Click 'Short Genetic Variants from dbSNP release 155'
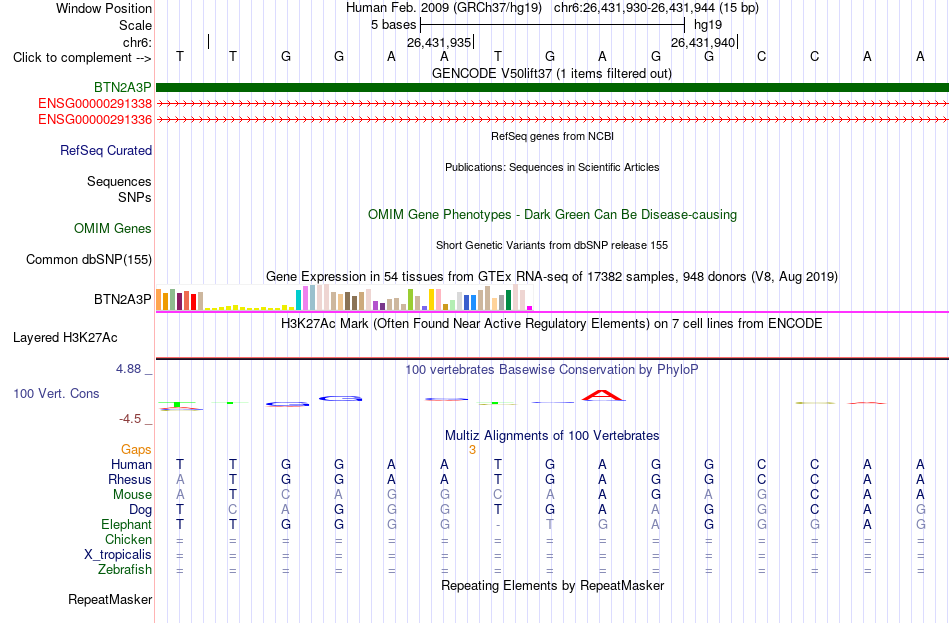Screen dimensions: 950x623 [x=552, y=245]
